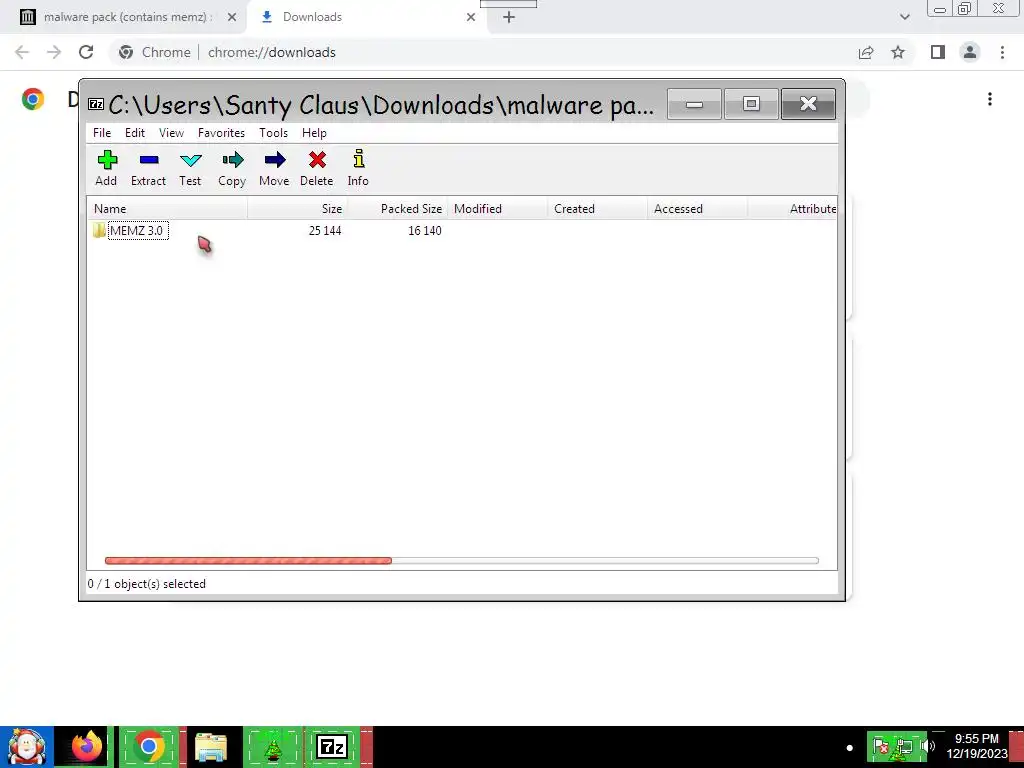The width and height of the screenshot is (1024, 768).
Task: Click the volume tray icon
Action: pyautogui.click(x=927, y=746)
